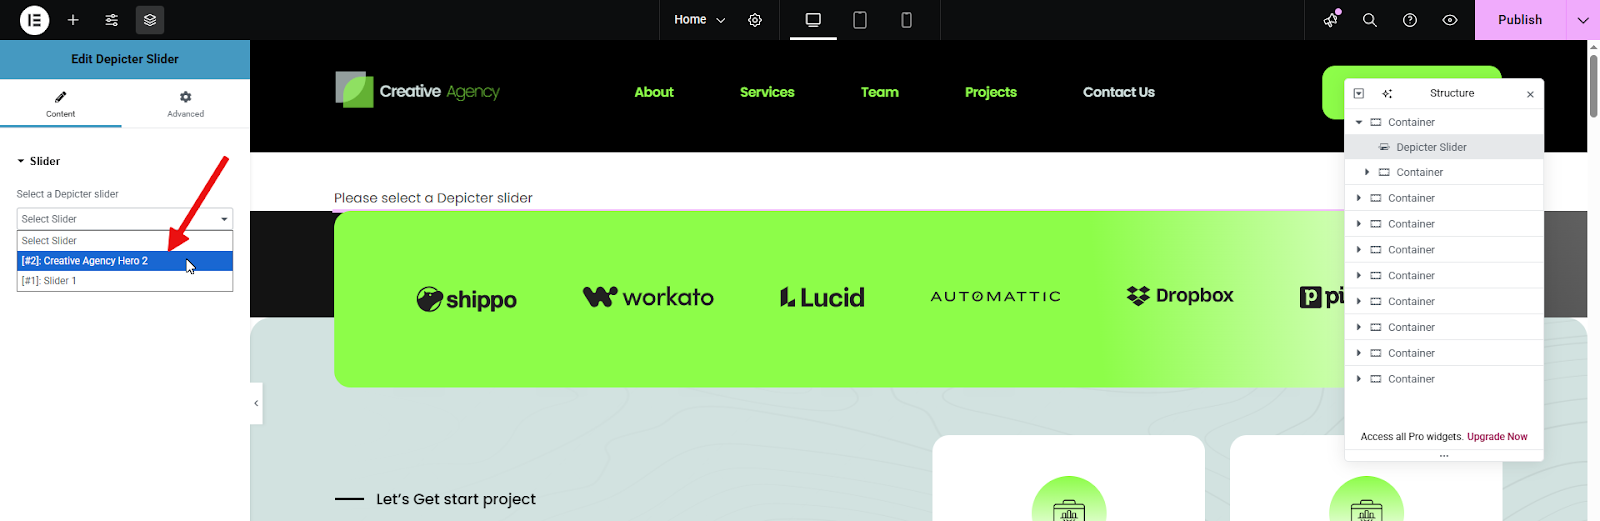Expand the indented nested Container in Structure
Screen dimensions: 1600x521
(x=1367, y=172)
